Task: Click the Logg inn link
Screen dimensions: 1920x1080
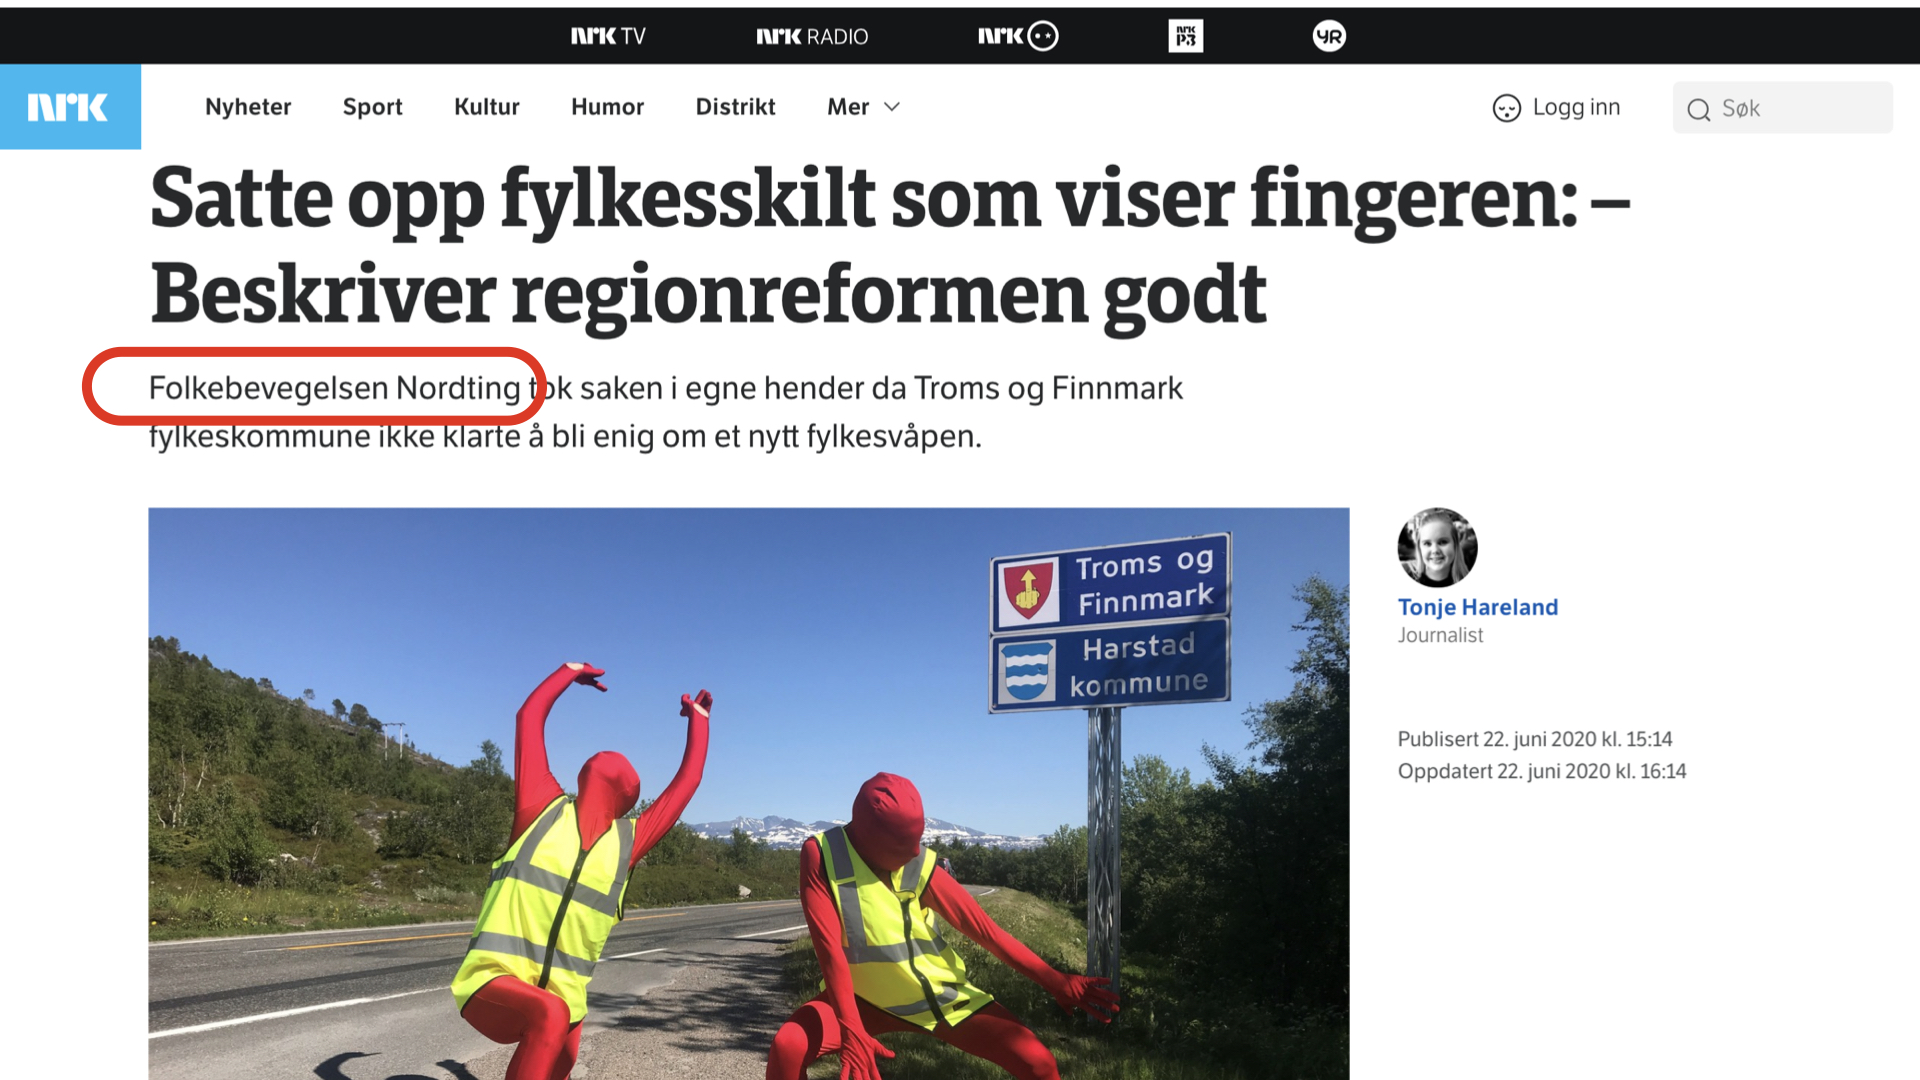Action: coord(1576,107)
